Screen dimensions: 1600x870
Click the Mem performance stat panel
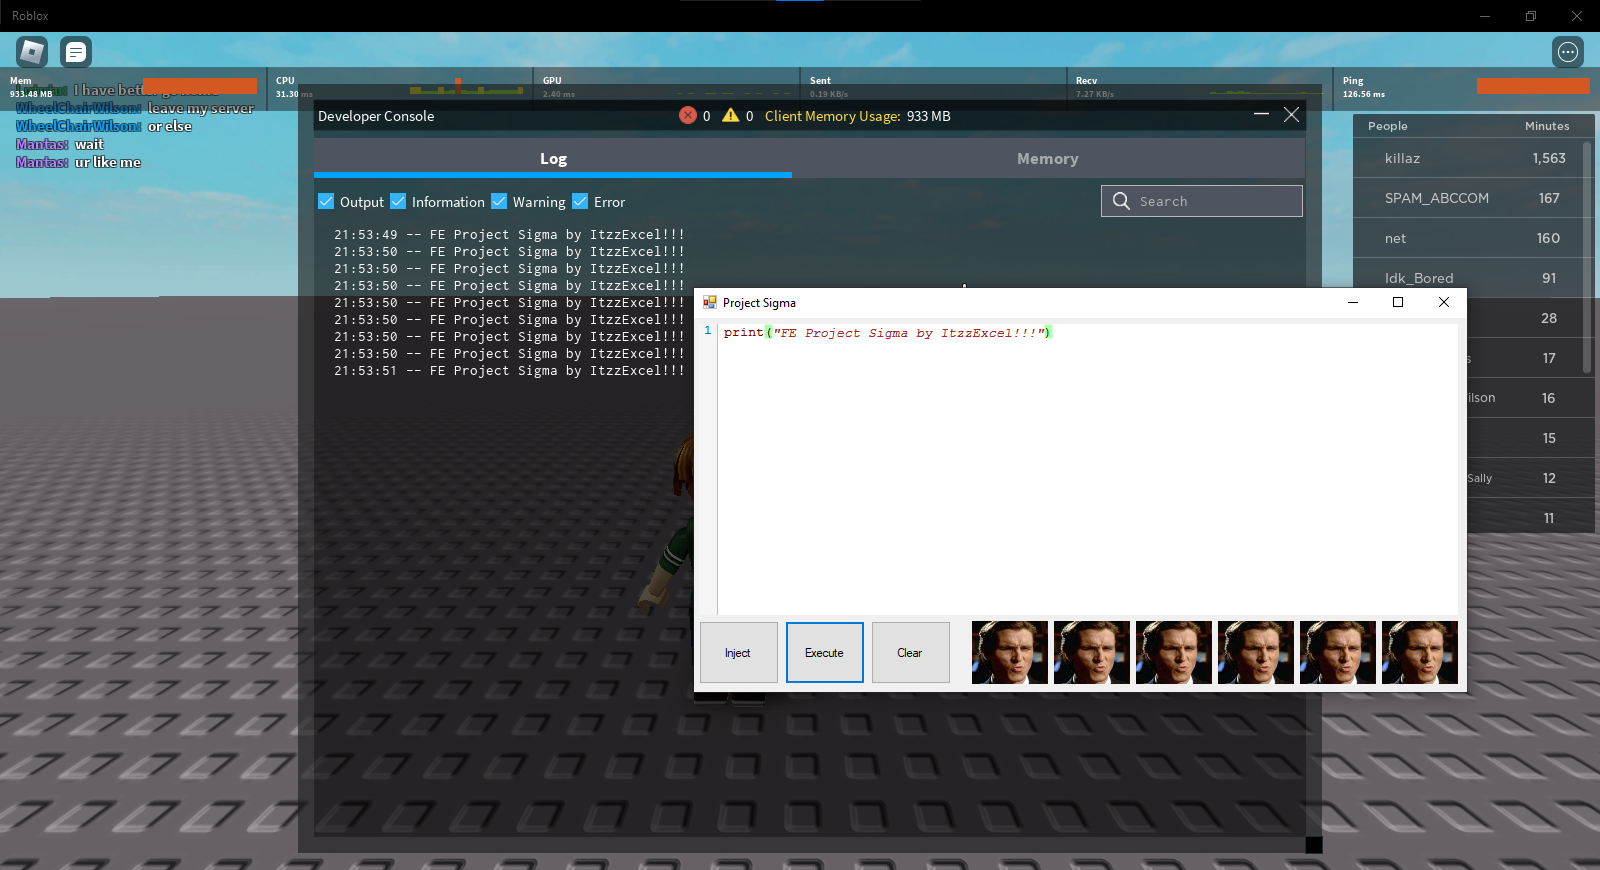[133, 88]
